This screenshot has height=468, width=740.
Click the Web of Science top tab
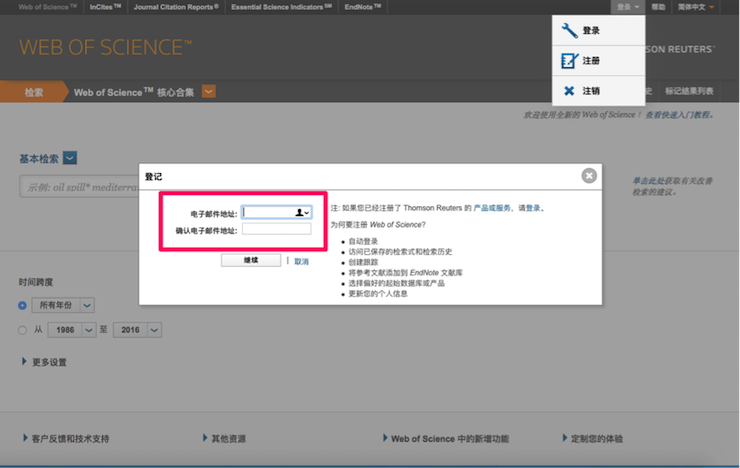click(x=47, y=7)
